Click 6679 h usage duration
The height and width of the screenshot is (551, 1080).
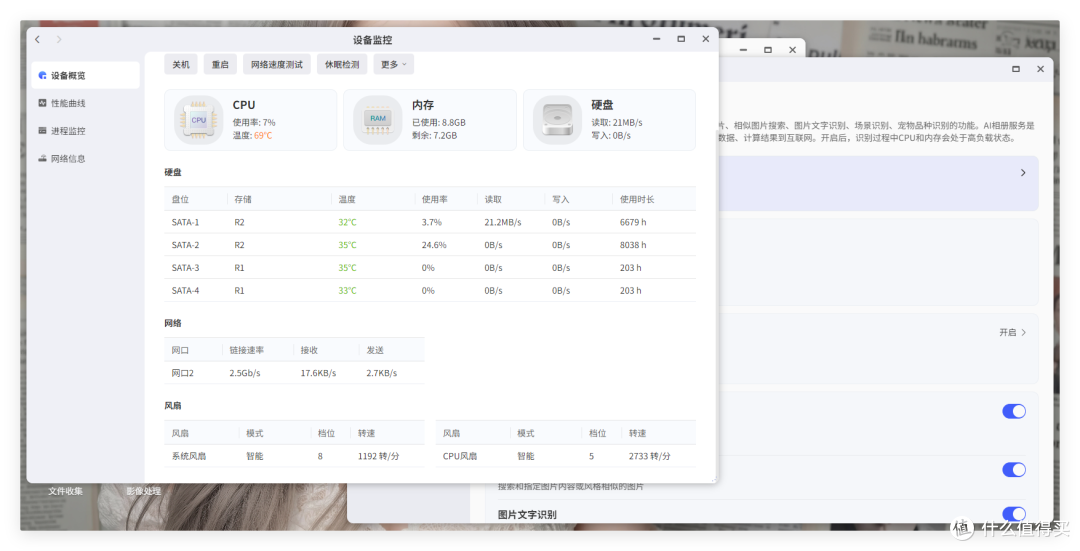pos(633,222)
